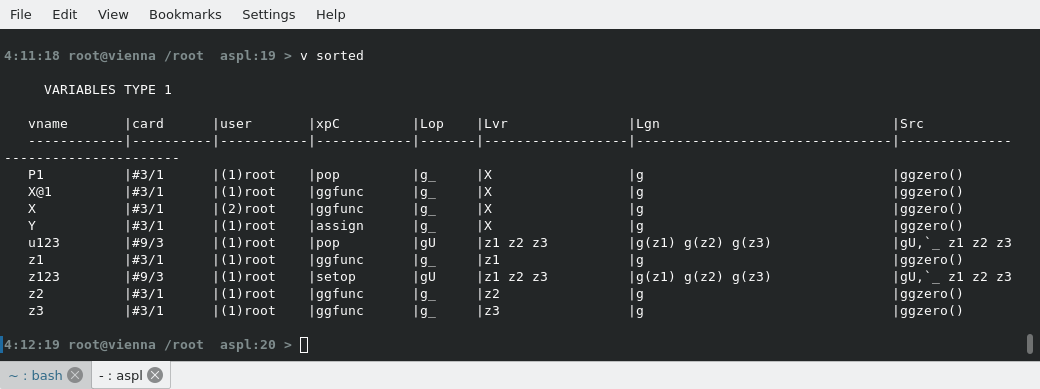1040x389 pixels.
Task: Click the vname column header
Action: click(x=48, y=124)
